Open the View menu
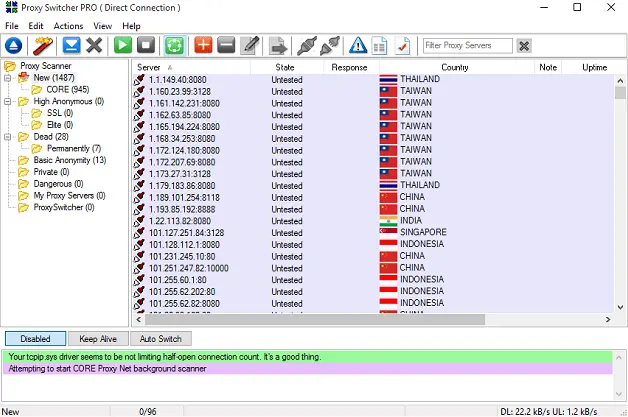Image resolution: width=628 pixels, height=417 pixels. tap(102, 25)
